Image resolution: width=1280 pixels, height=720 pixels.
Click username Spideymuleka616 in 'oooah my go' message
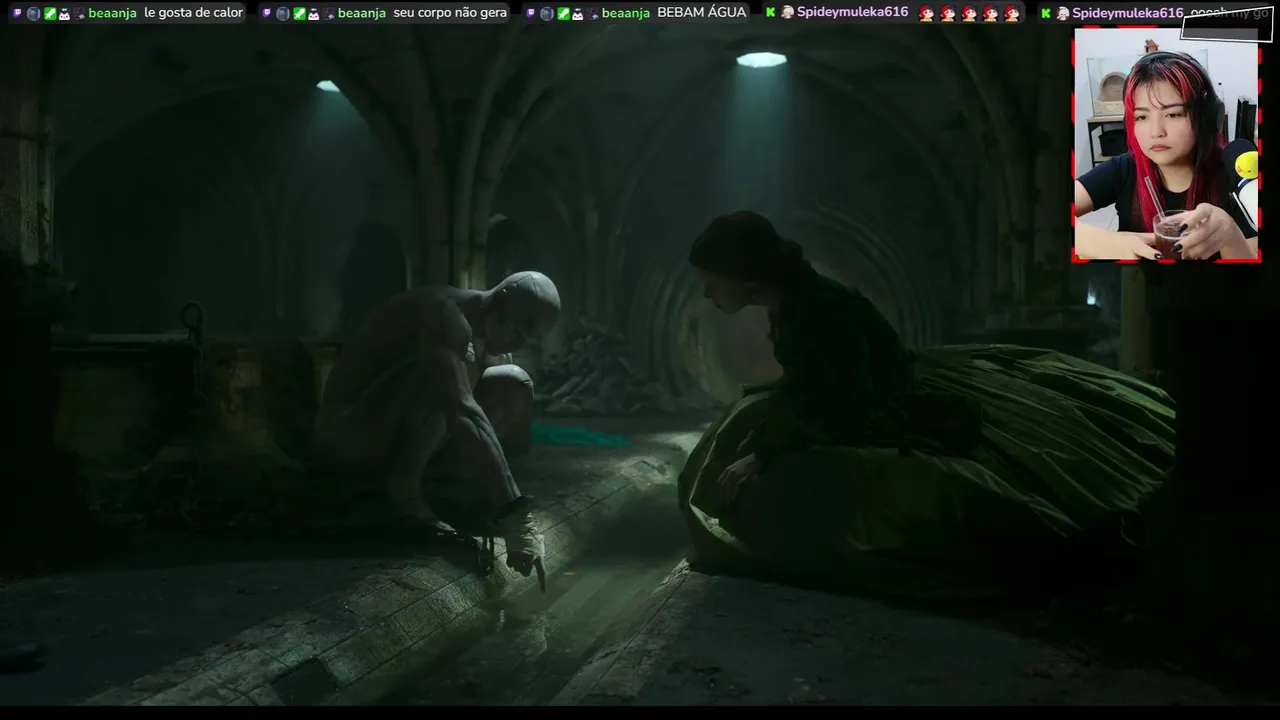pos(1128,13)
